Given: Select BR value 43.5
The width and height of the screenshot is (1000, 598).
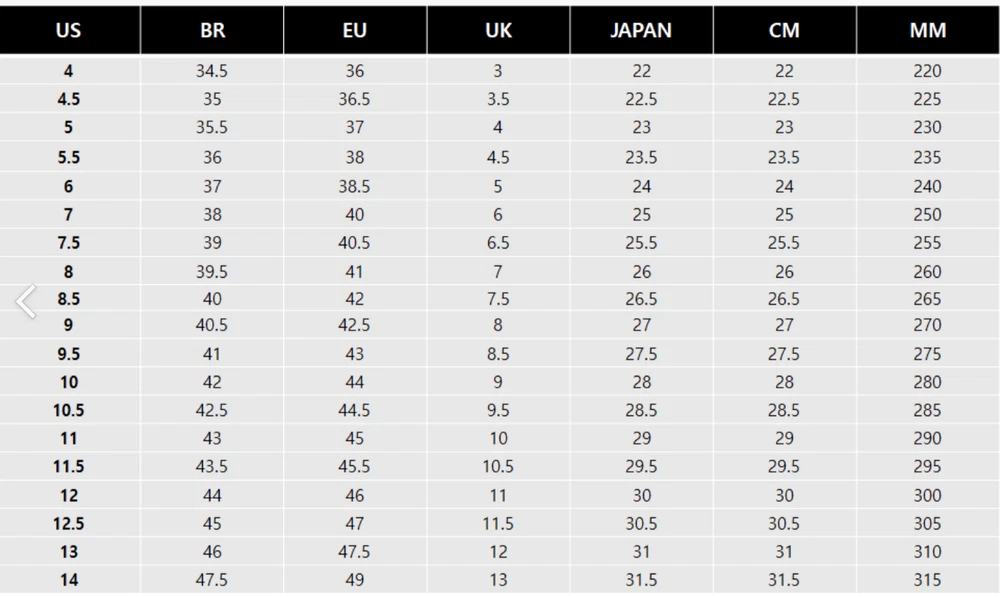Looking at the screenshot, I should [x=212, y=466].
